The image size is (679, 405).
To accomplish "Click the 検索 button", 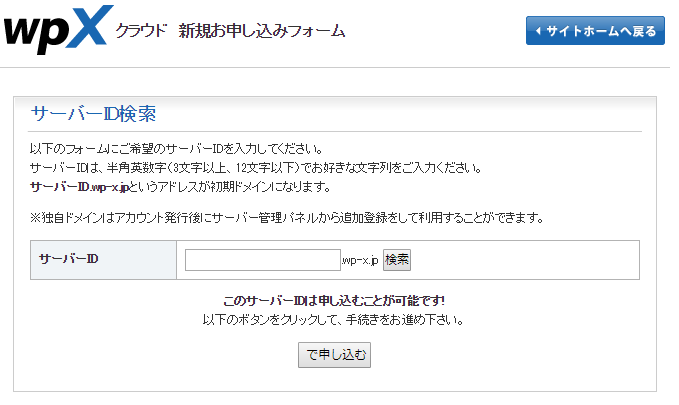I will point(396,260).
